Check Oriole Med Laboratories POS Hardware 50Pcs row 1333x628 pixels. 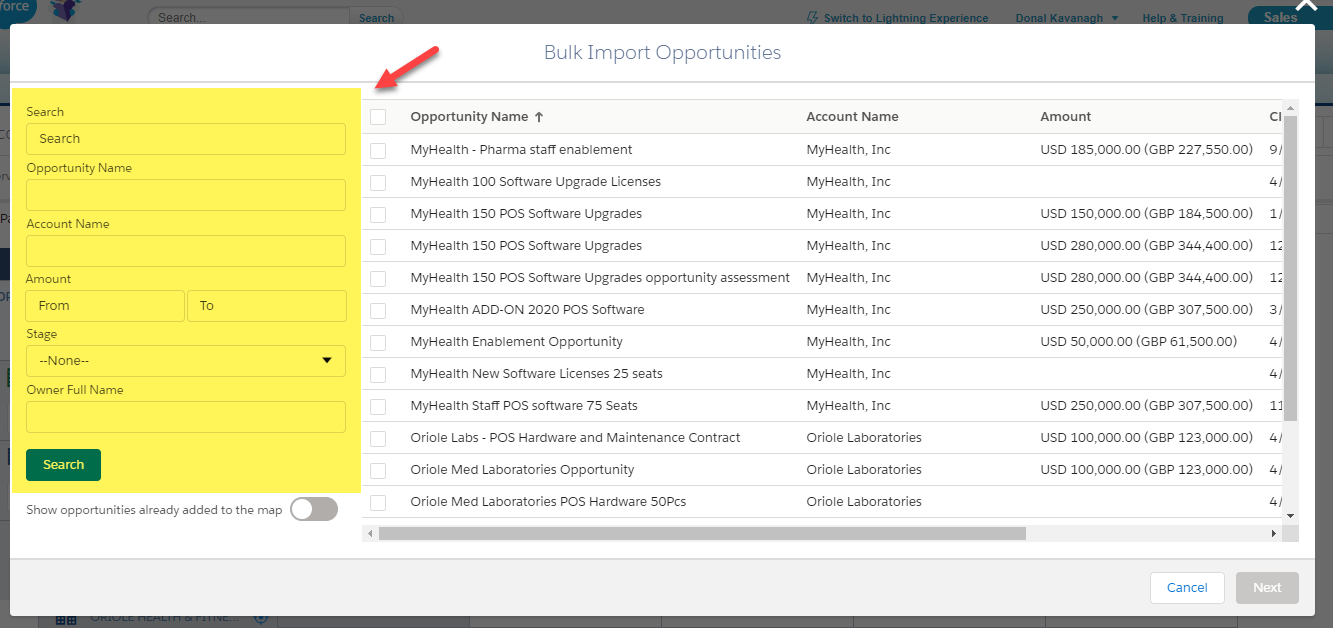click(378, 502)
